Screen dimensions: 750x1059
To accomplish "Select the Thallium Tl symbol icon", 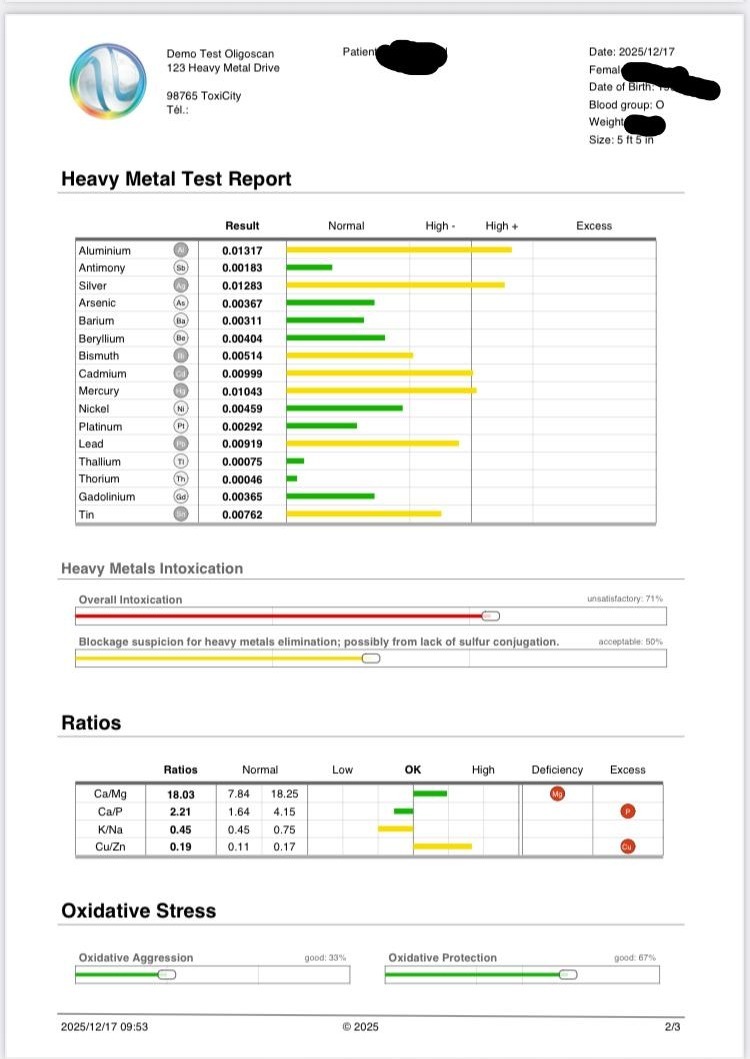I will 181,462.
